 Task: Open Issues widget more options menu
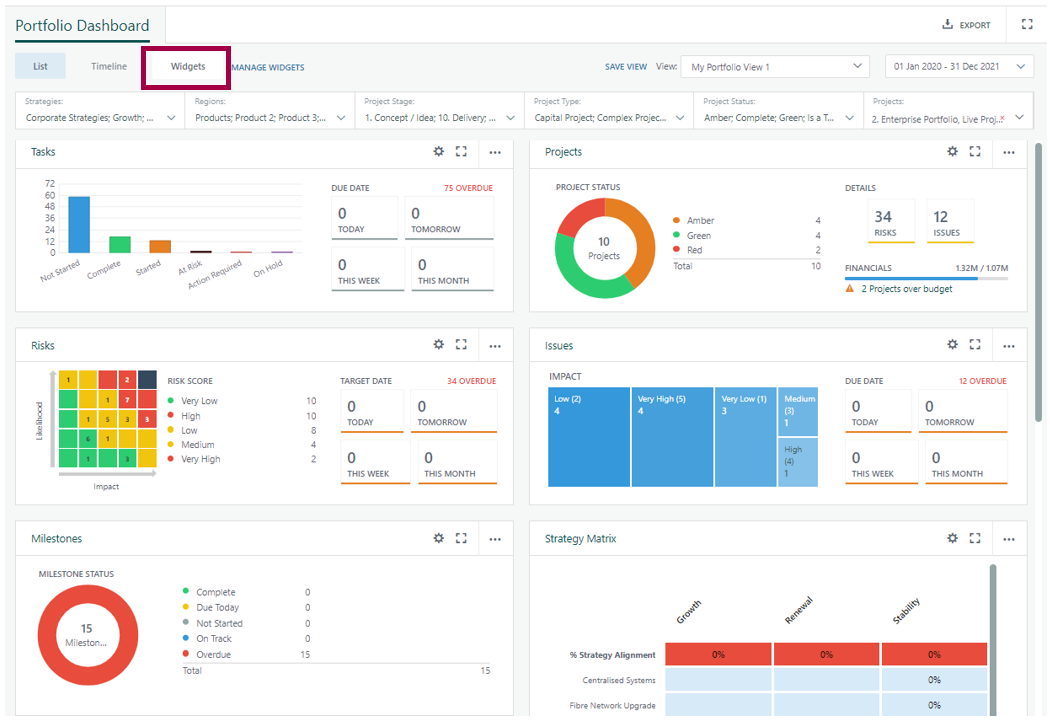1008,346
